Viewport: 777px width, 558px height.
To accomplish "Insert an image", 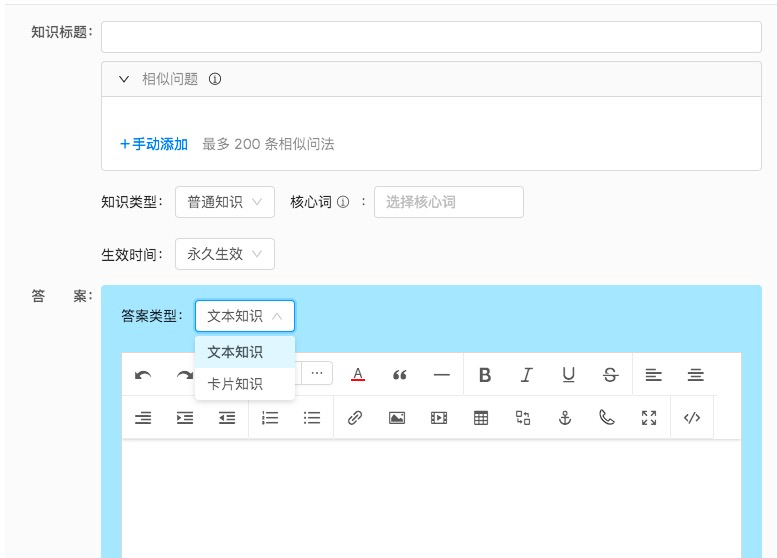I will [397, 418].
